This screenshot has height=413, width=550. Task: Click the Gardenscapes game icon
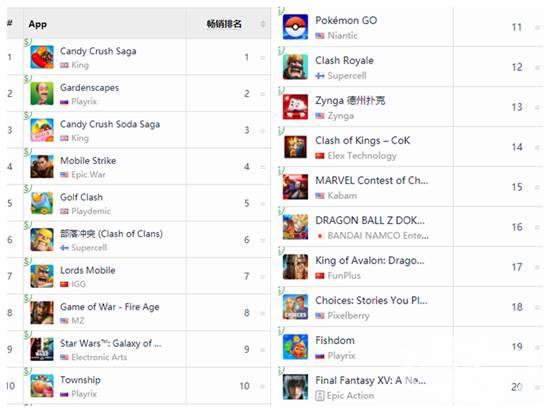pyautogui.click(x=42, y=93)
